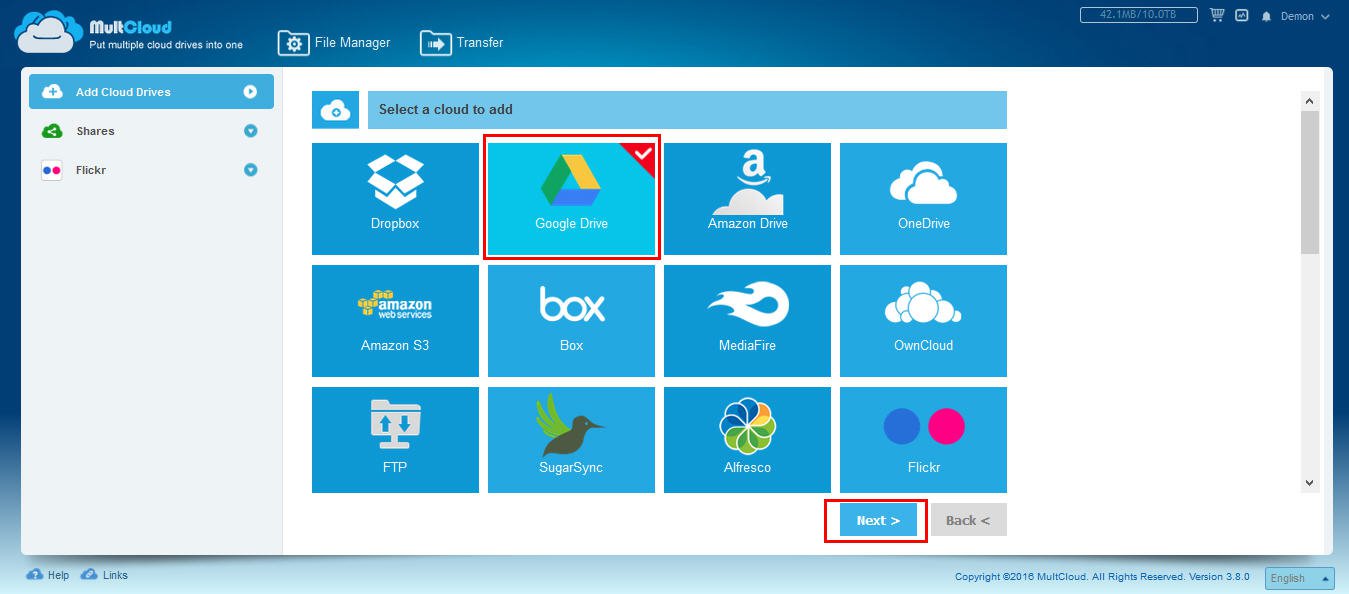1349x594 pixels.
Task: Click the Next > button
Action: [878, 520]
